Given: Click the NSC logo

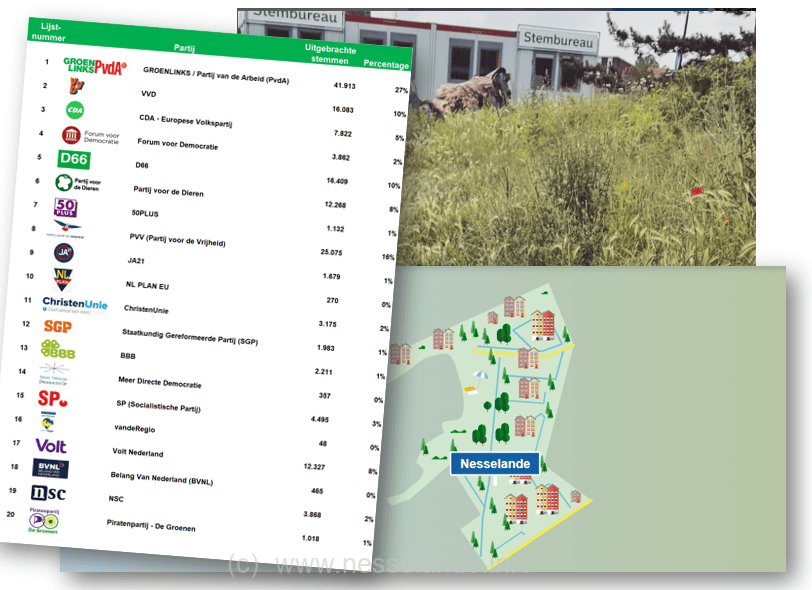Looking at the screenshot, I should pyautogui.click(x=48, y=493).
